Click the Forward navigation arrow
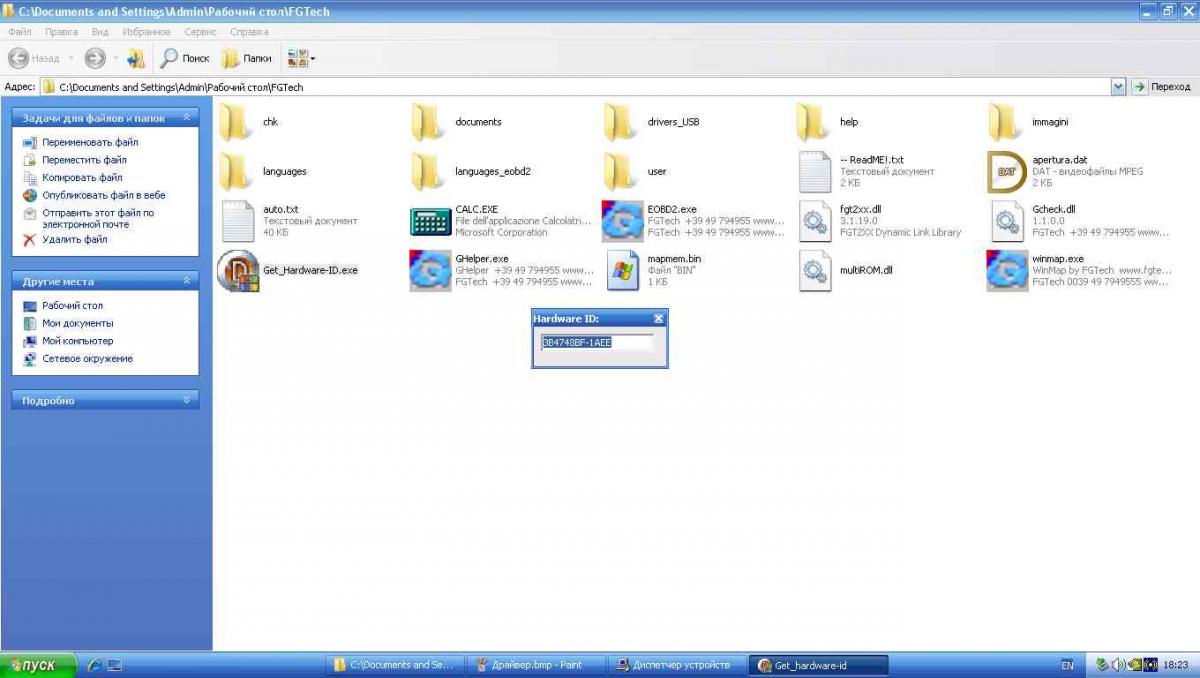 point(95,59)
